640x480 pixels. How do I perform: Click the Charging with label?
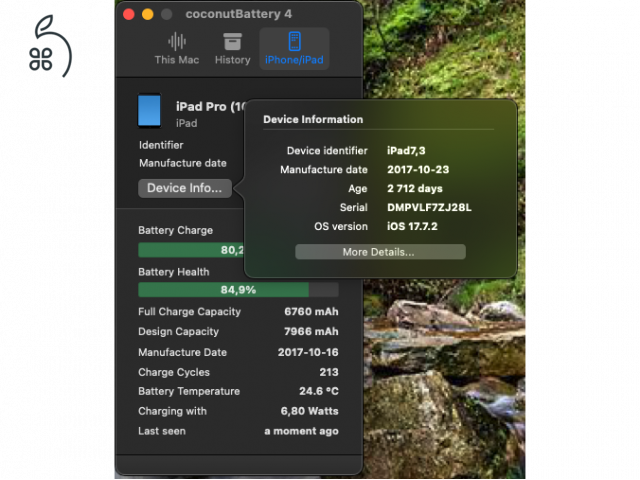172,411
